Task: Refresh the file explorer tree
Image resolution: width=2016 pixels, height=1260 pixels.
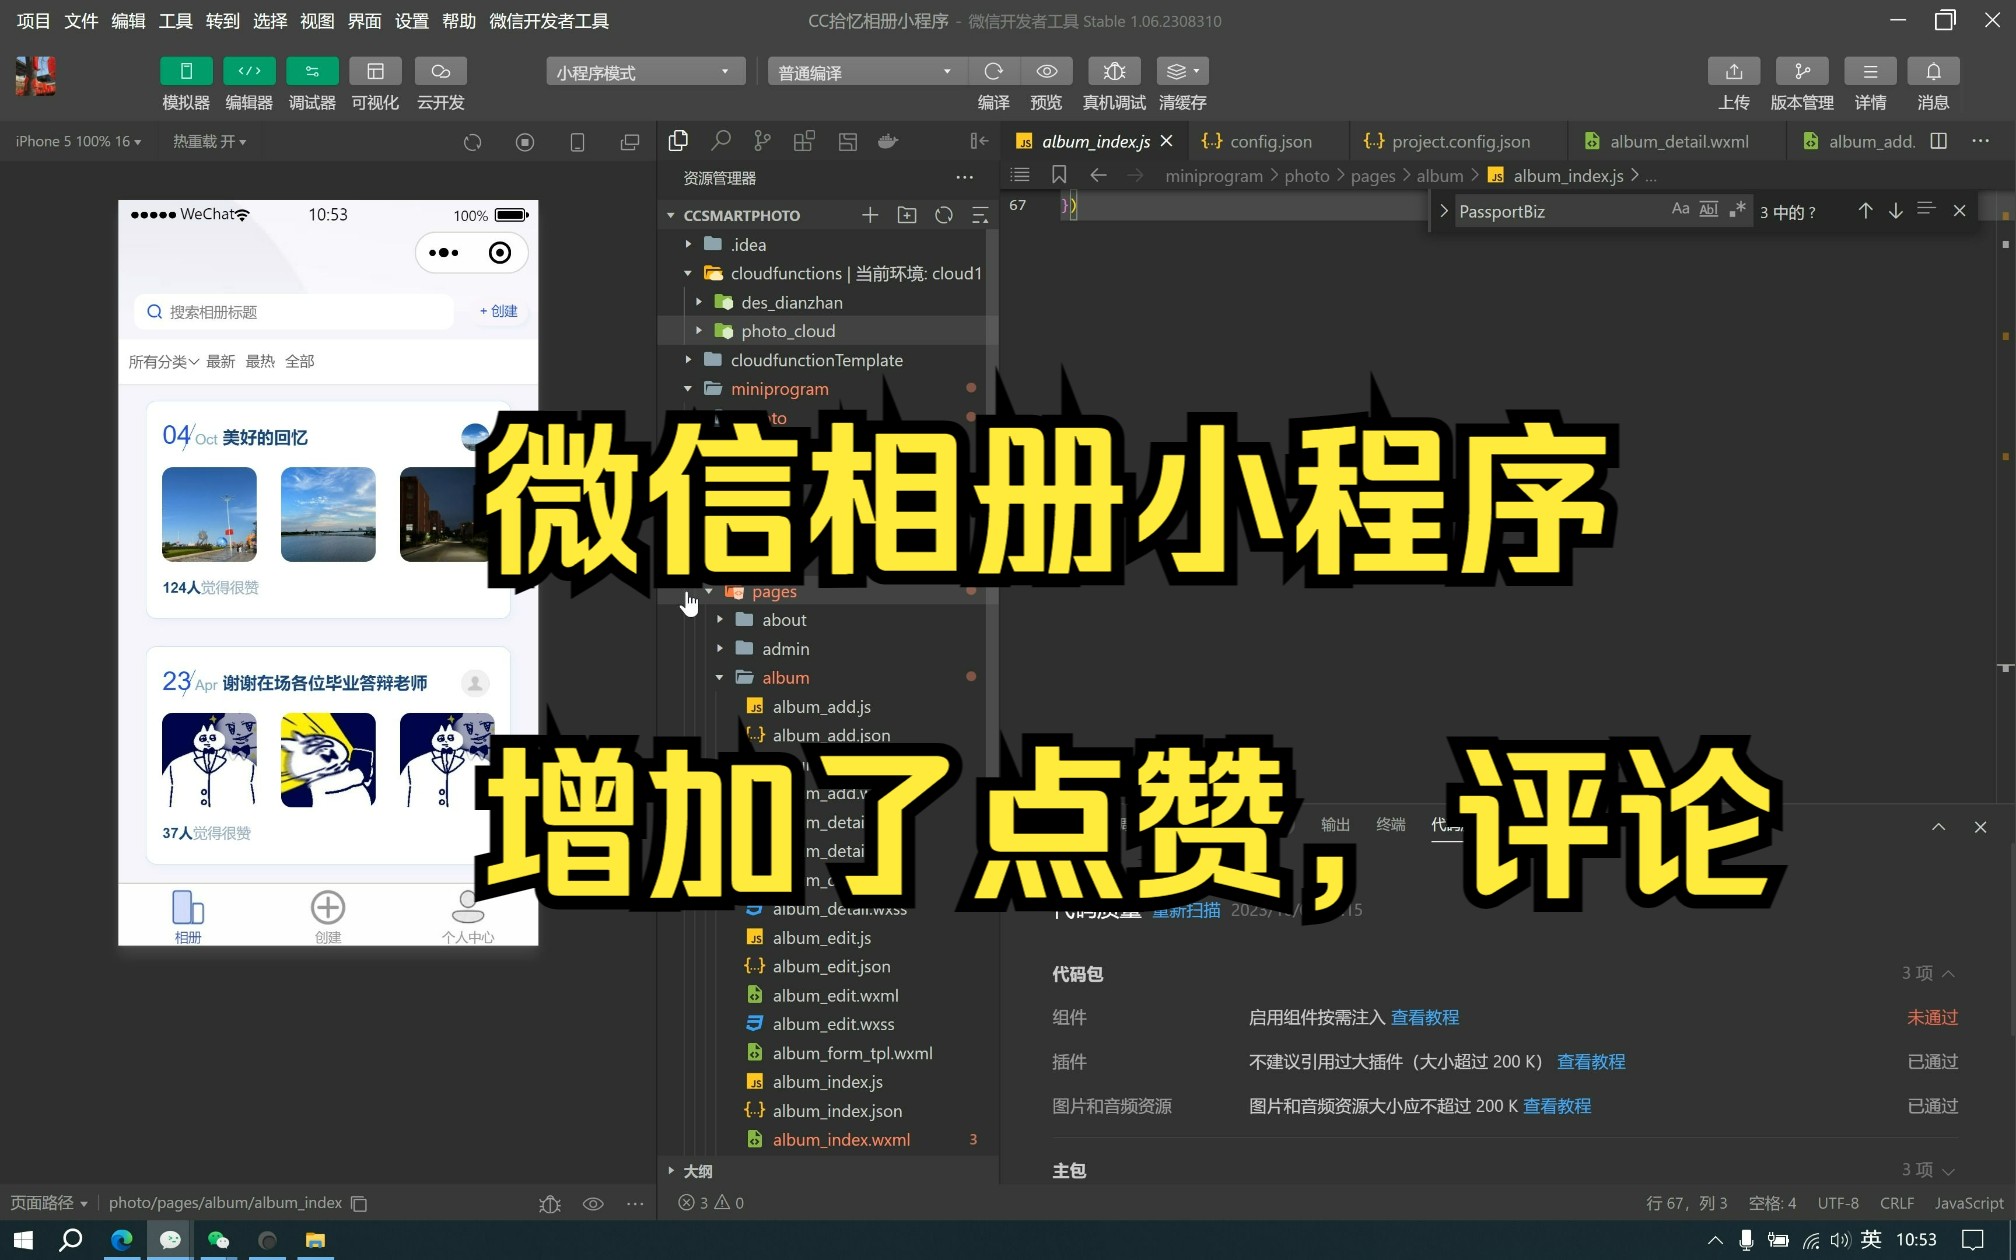Action: pos(943,215)
